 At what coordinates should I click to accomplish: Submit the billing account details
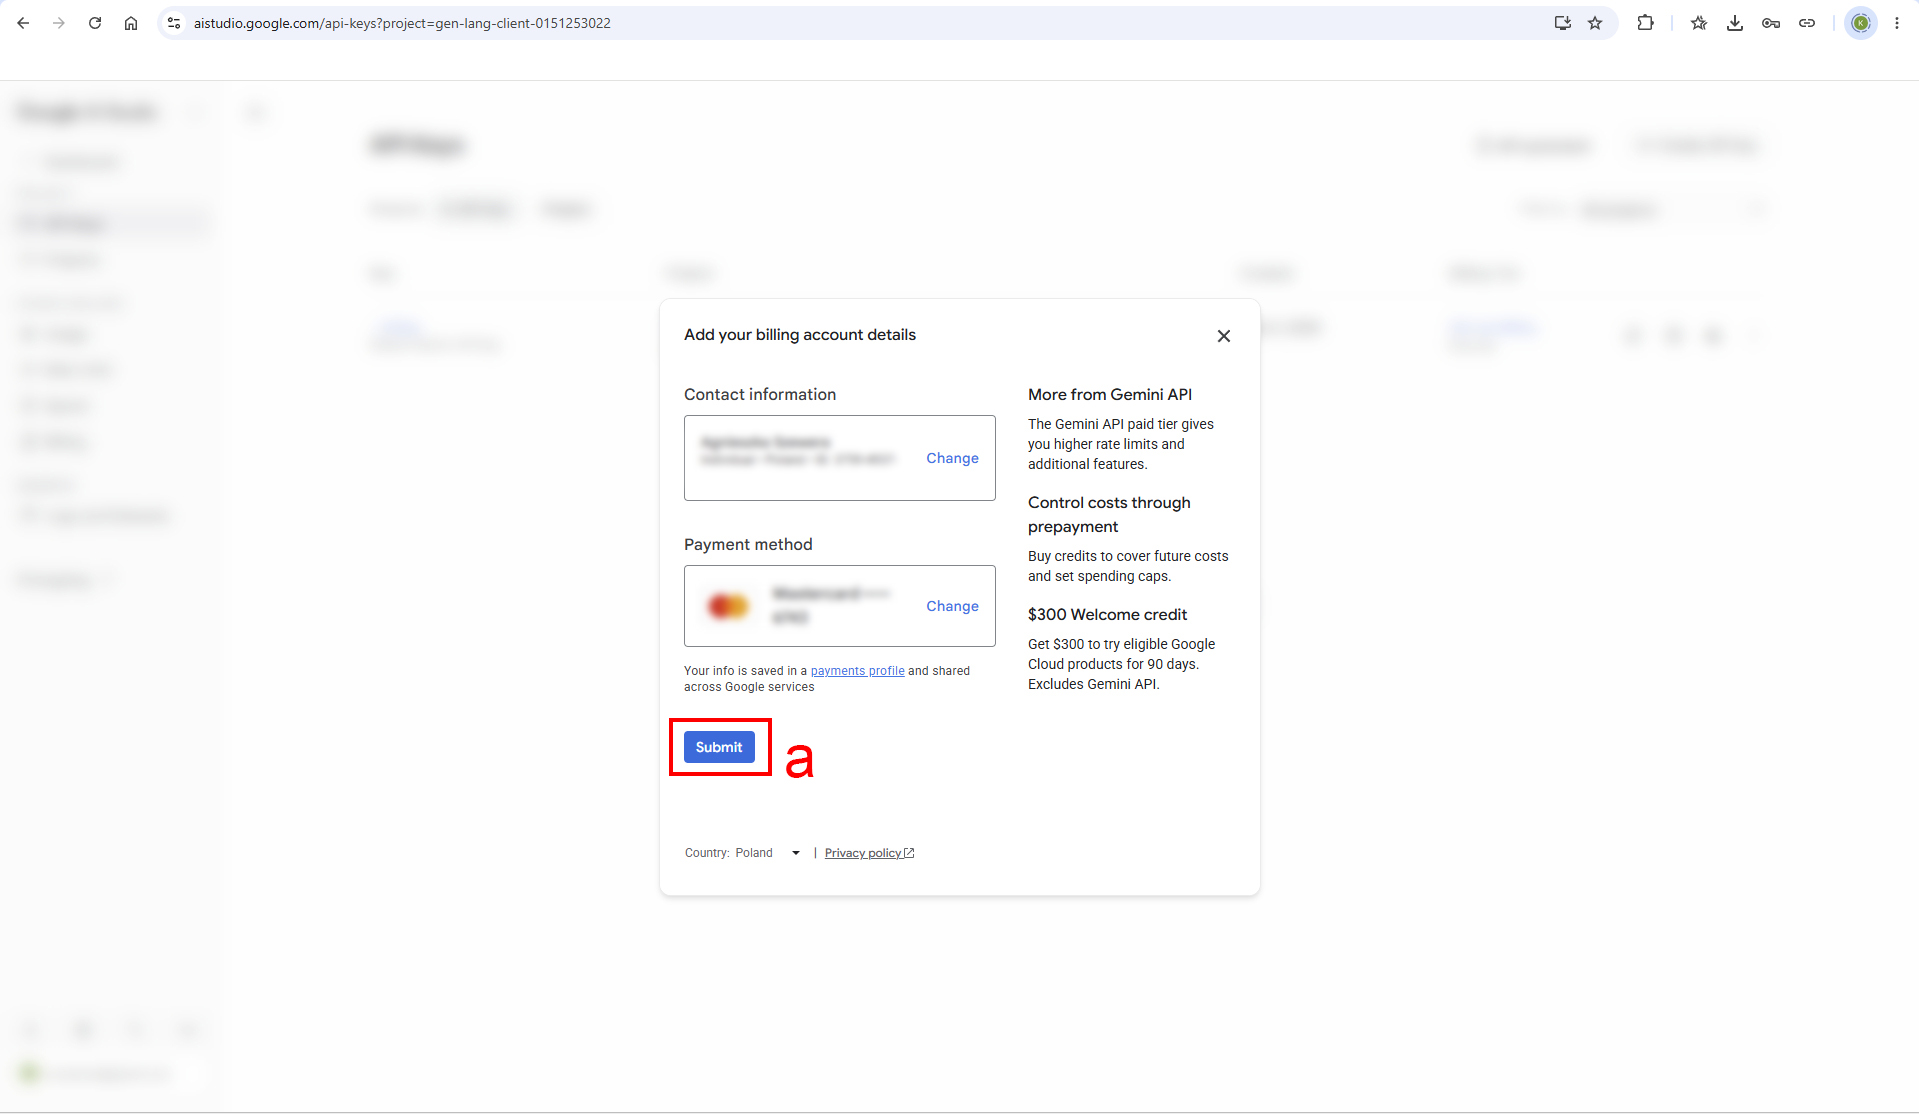pyautogui.click(x=719, y=747)
